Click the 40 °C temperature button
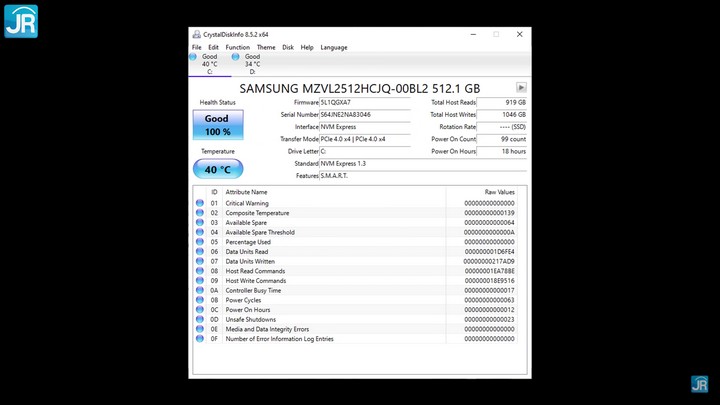 (x=218, y=169)
